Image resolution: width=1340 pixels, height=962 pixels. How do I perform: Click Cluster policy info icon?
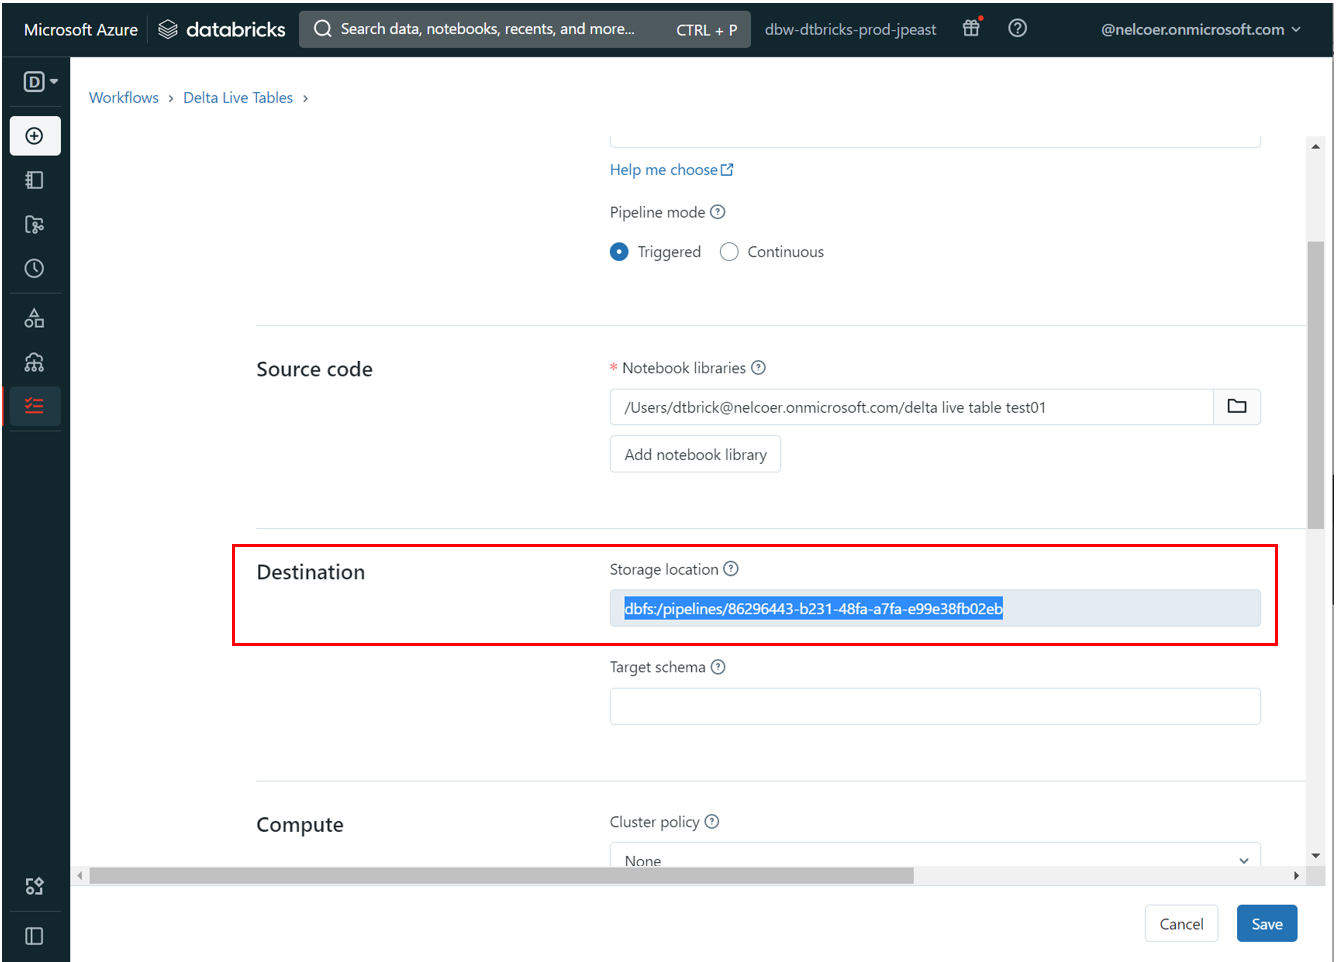(712, 822)
